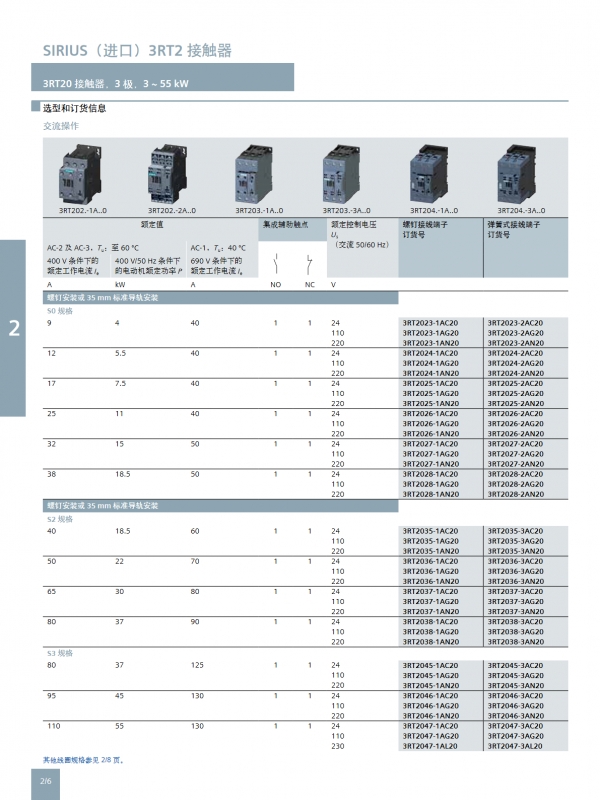Select order number 3RT2045-1AC20

coord(430,666)
